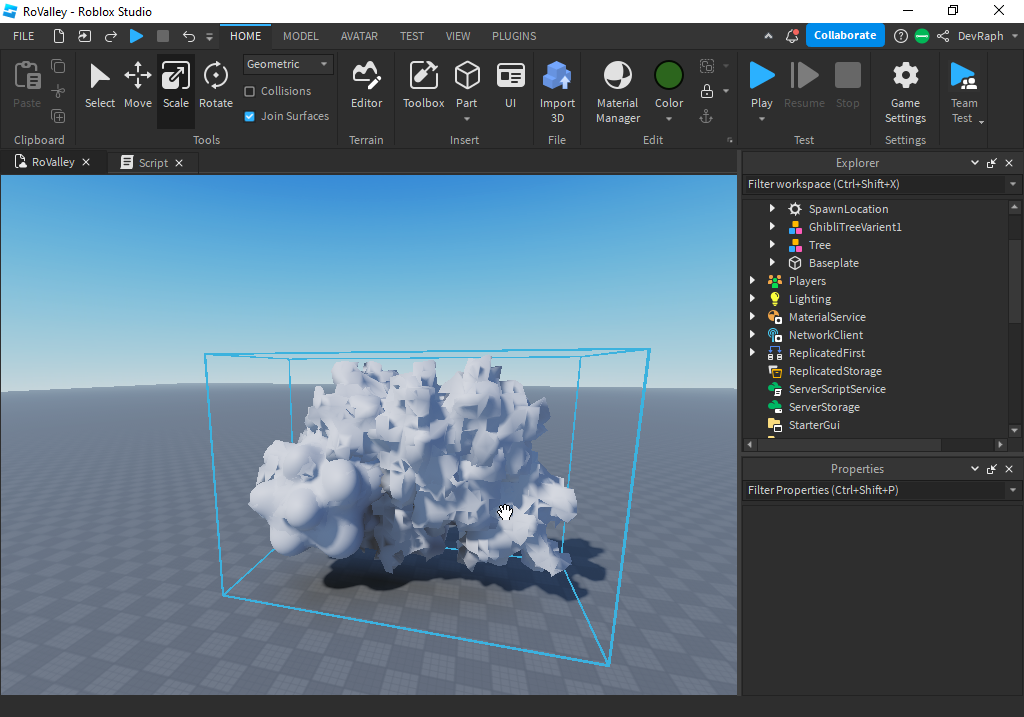Click Import 3D

(557, 93)
